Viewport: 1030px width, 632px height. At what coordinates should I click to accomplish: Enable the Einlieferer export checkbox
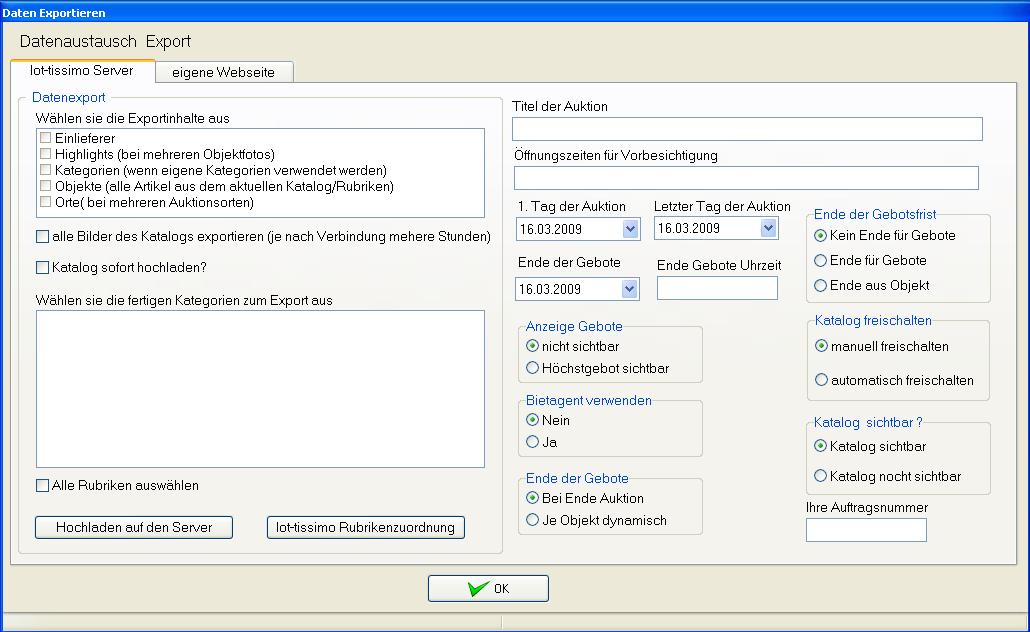coord(46,138)
